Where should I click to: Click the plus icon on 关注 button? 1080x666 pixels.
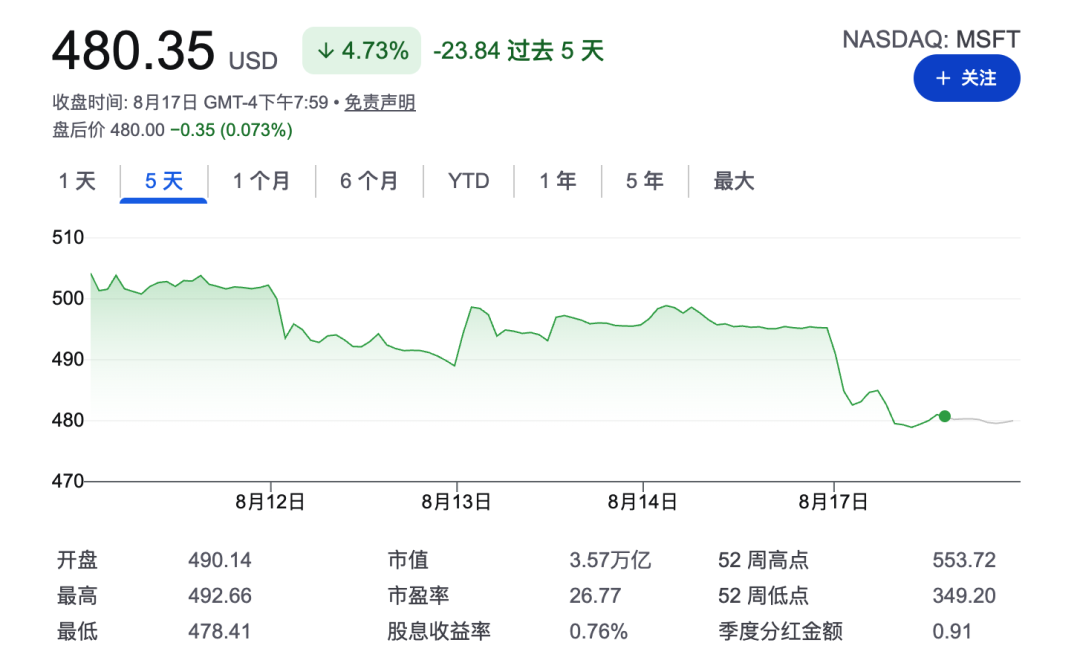(943, 79)
